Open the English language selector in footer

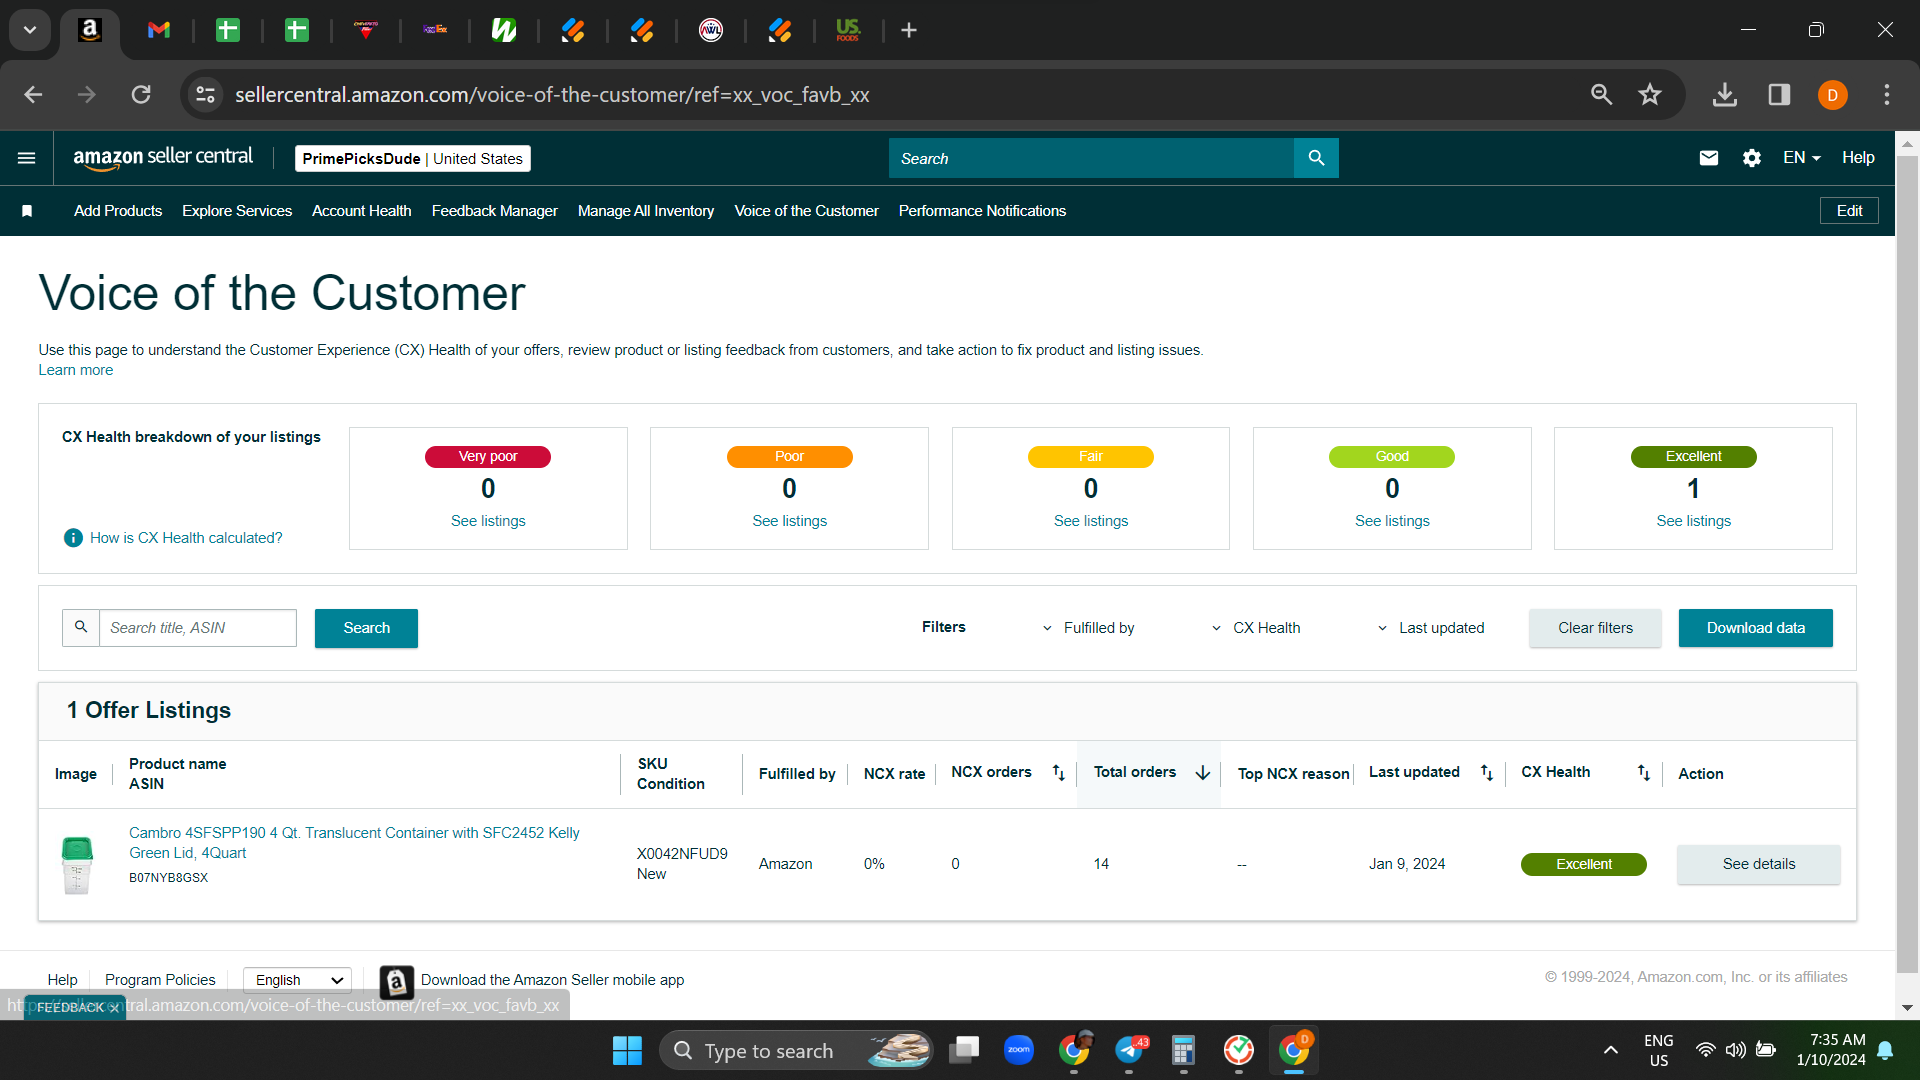(298, 980)
